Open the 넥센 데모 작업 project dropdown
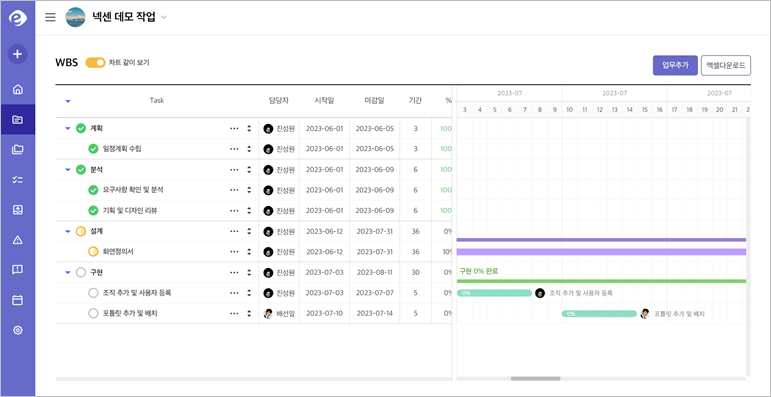The height and width of the screenshot is (397, 771). tap(164, 17)
